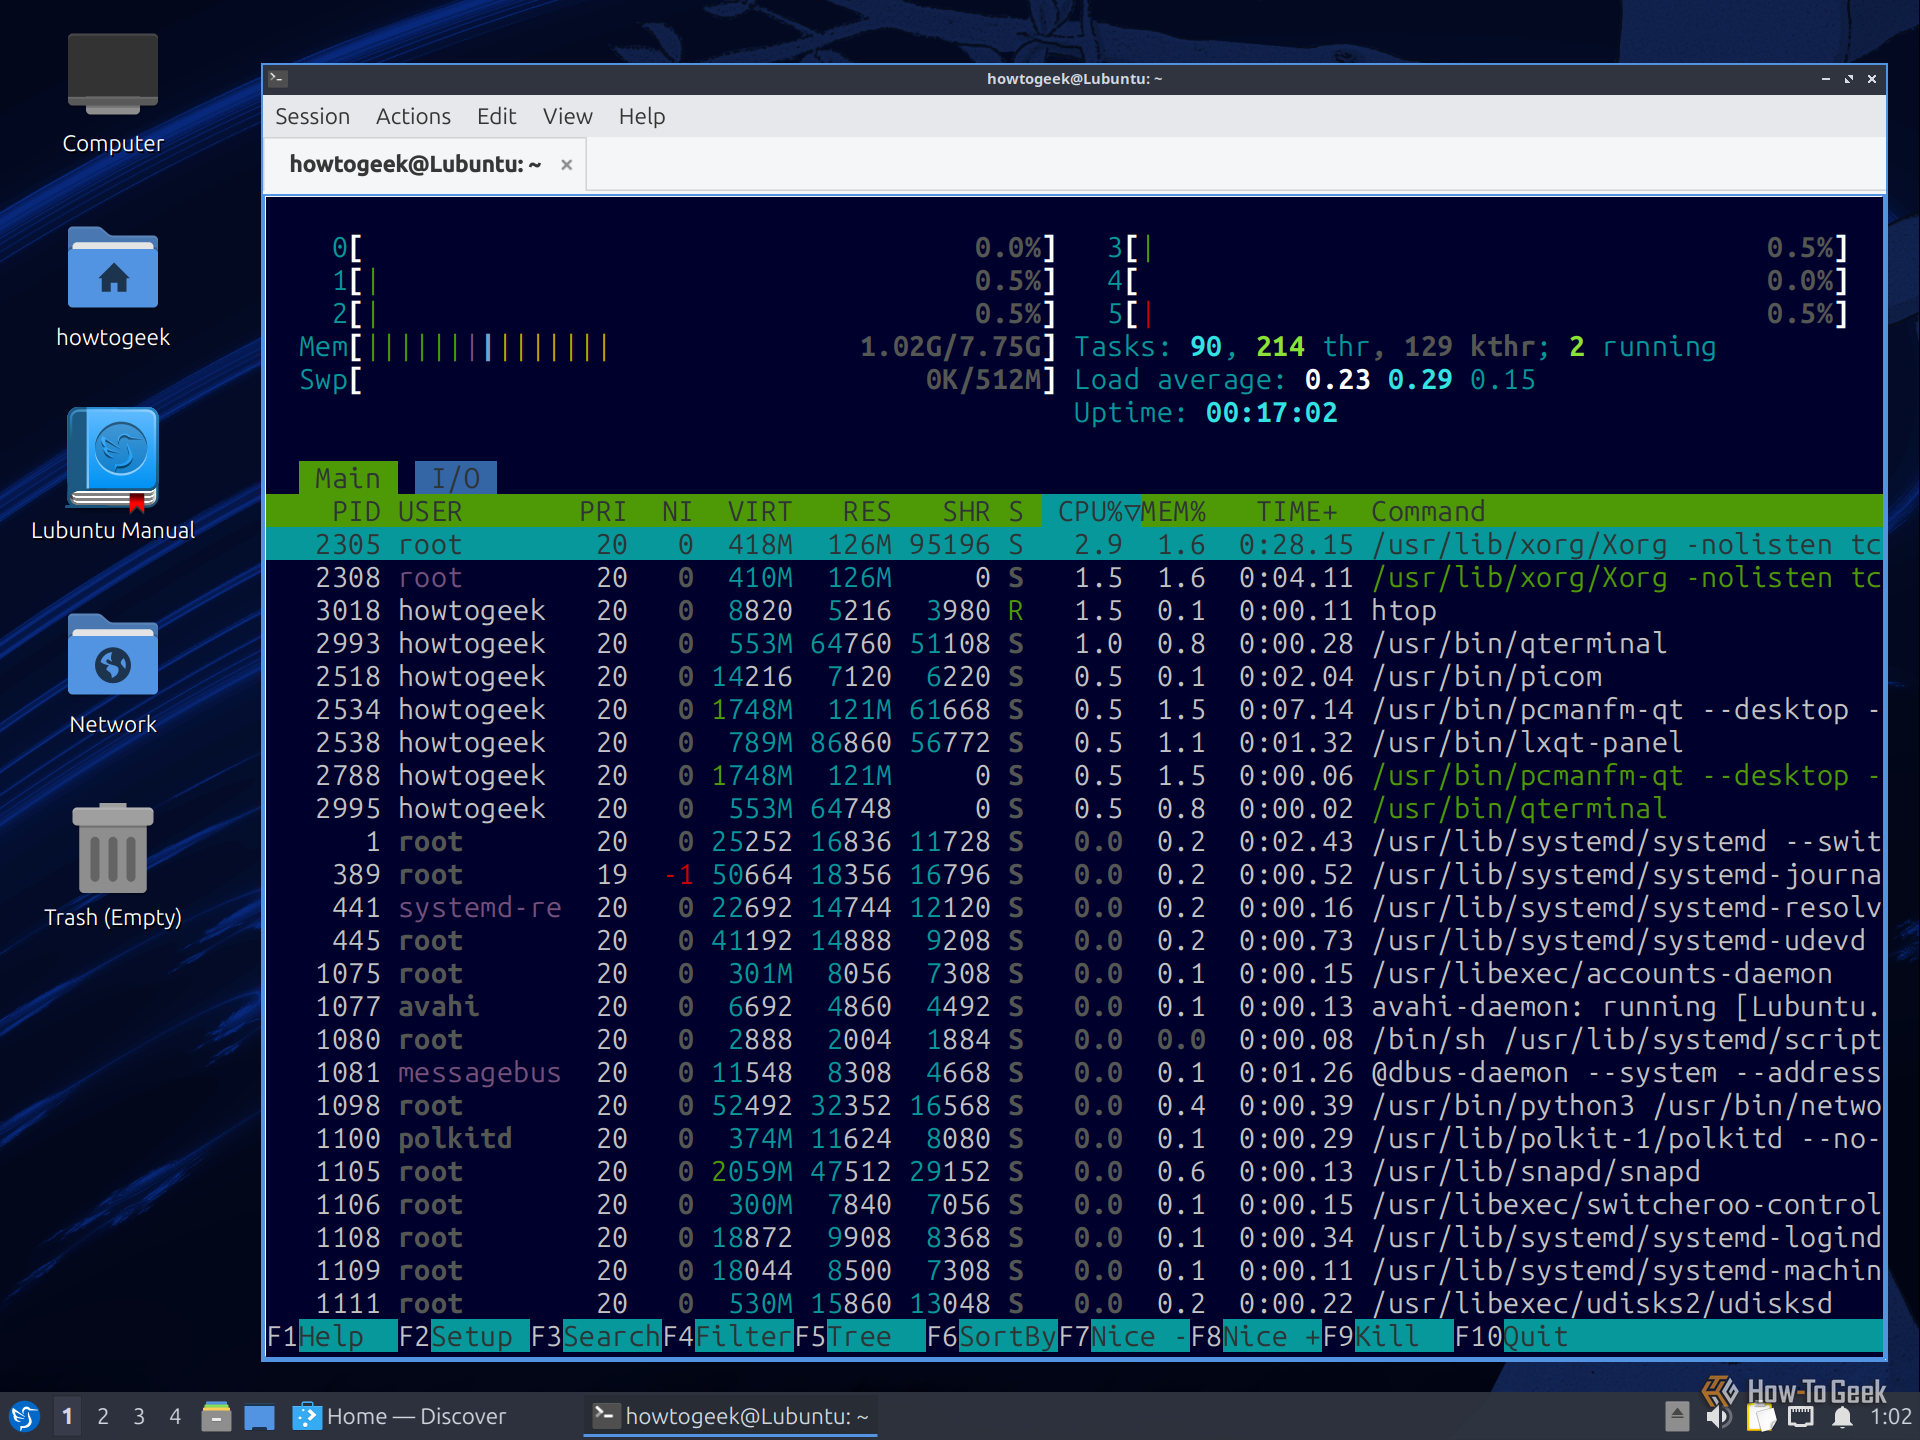
Task: Open the View menu
Action: pyautogui.click(x=567, y=116)
